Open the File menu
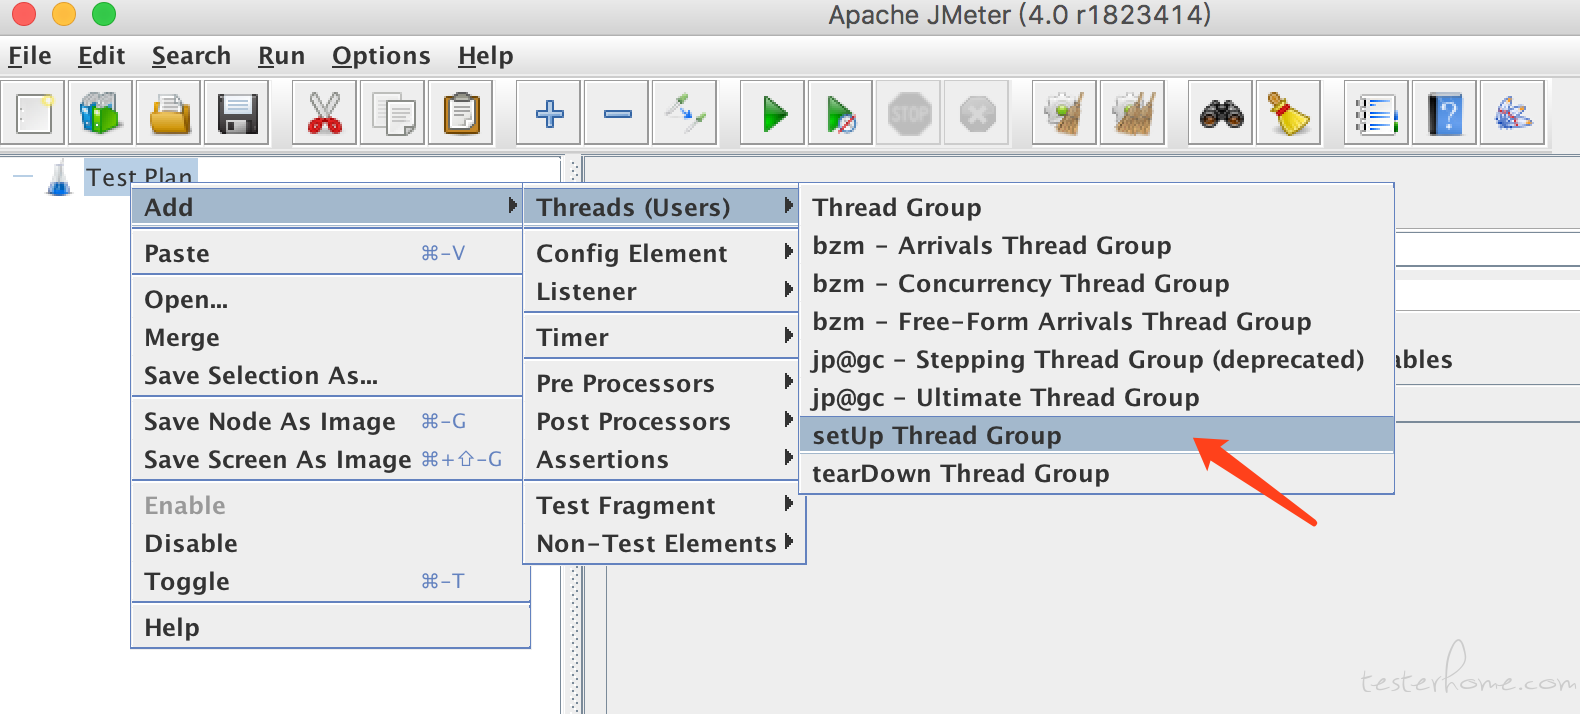Screen dimensions: 1580x714 coord(30,56)
